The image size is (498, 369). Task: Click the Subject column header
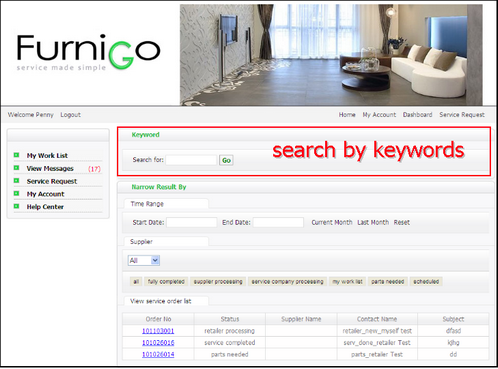[453, 319]
